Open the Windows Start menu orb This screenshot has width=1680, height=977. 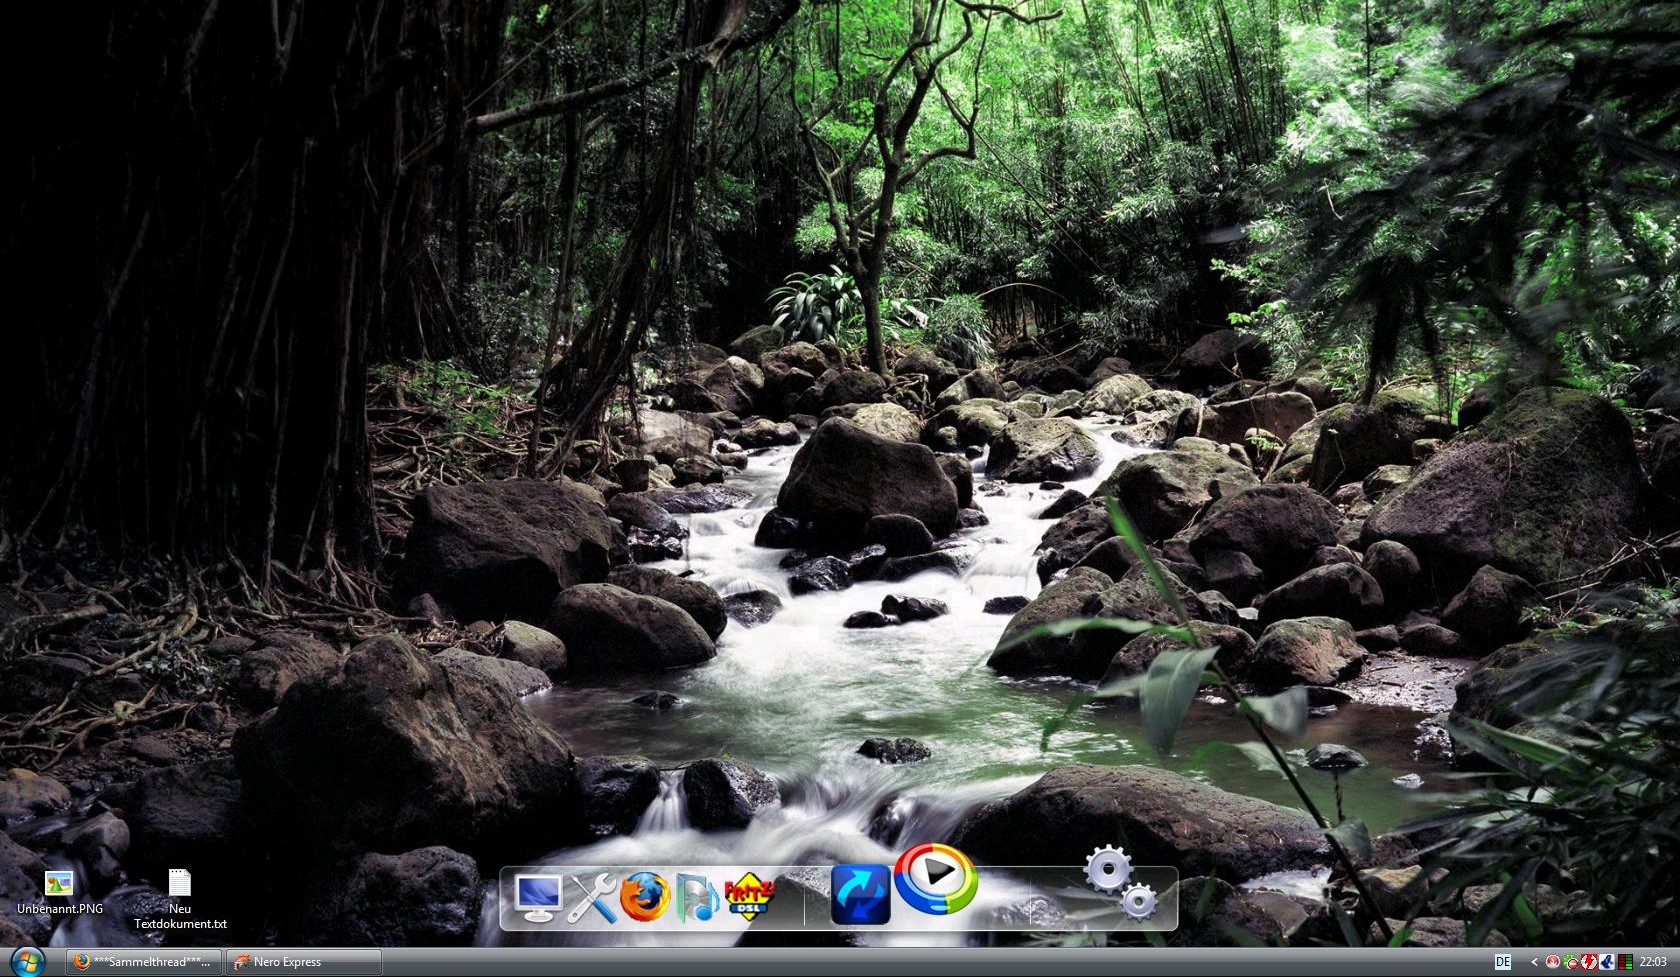pyautogui.click(x=26, y=962)
